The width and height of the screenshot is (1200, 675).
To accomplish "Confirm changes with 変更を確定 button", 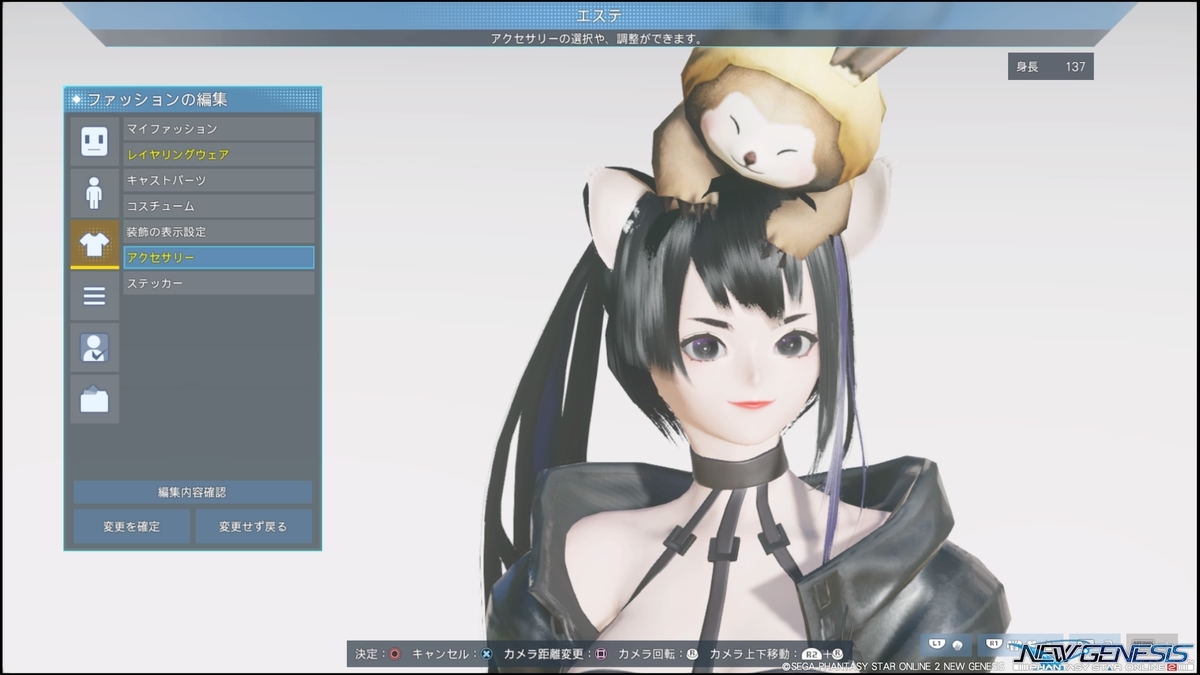I will click(131, 526).
